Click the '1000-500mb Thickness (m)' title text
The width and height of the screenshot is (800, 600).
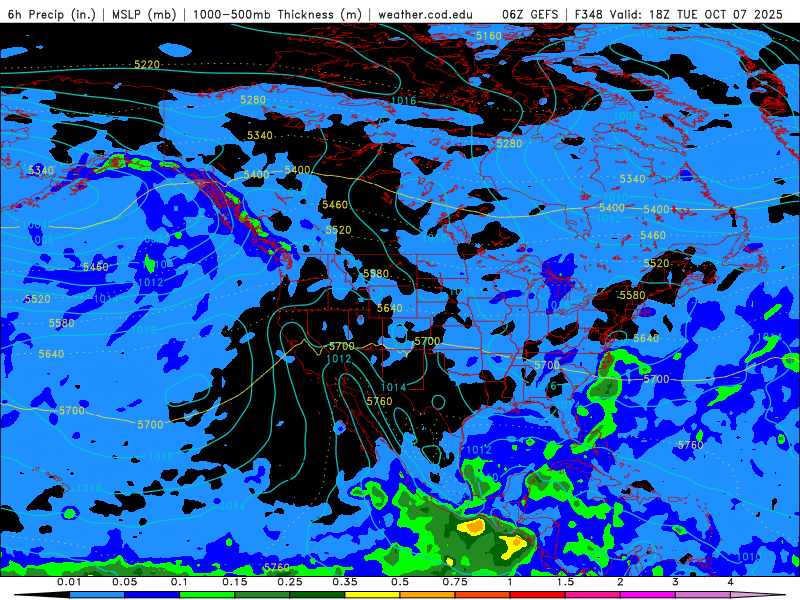tap(277, 14)
